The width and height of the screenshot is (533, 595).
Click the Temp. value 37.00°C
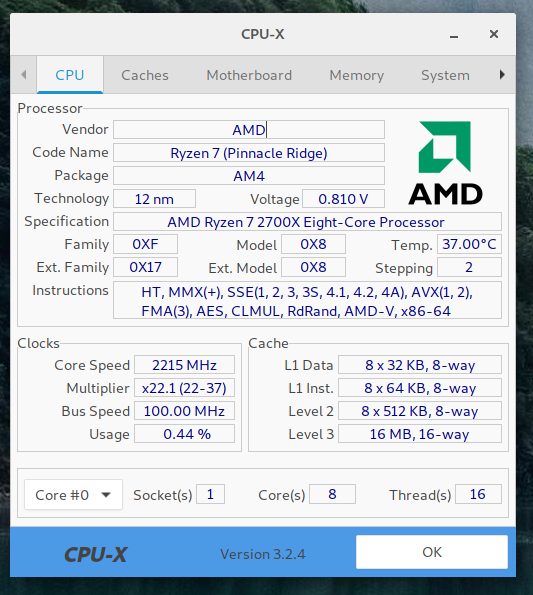[469, 244]
